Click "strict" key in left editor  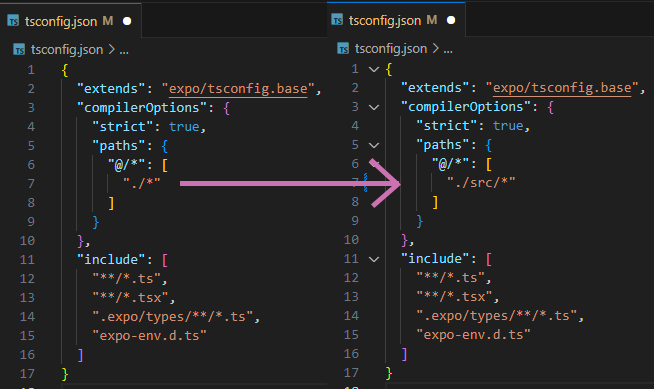coord(123,126)
